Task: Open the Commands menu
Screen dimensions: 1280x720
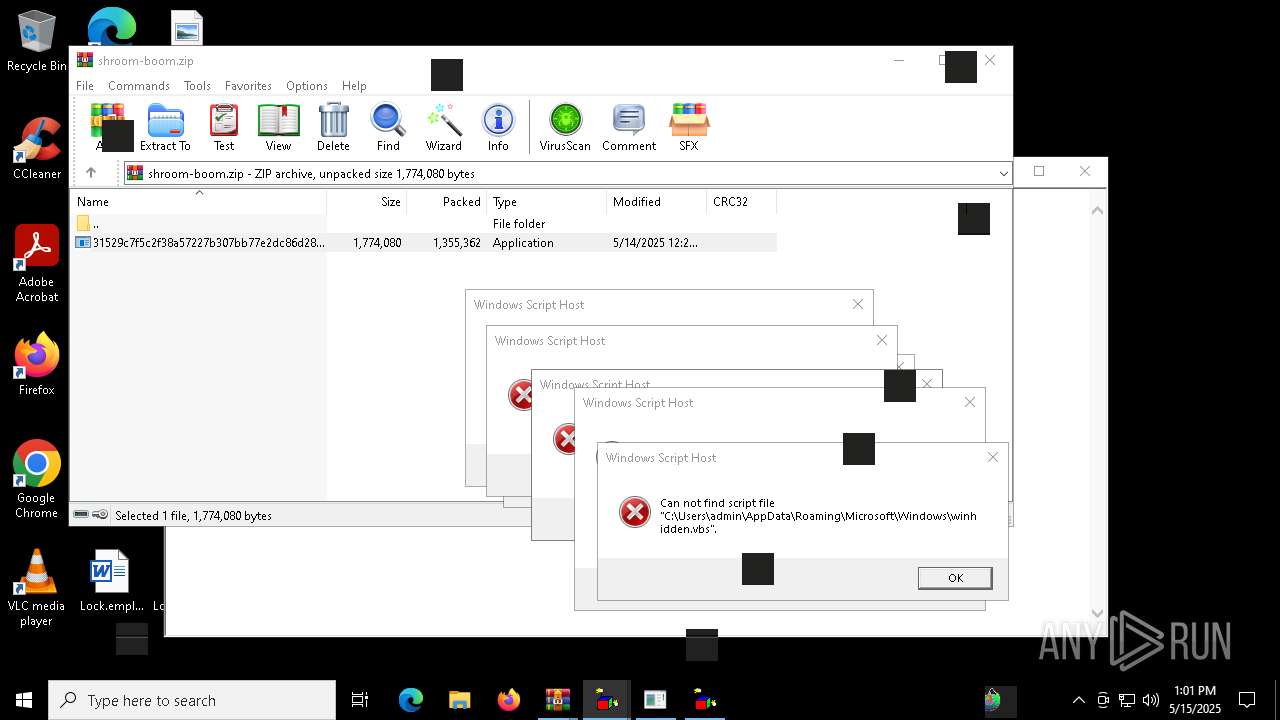Action: 139,86
